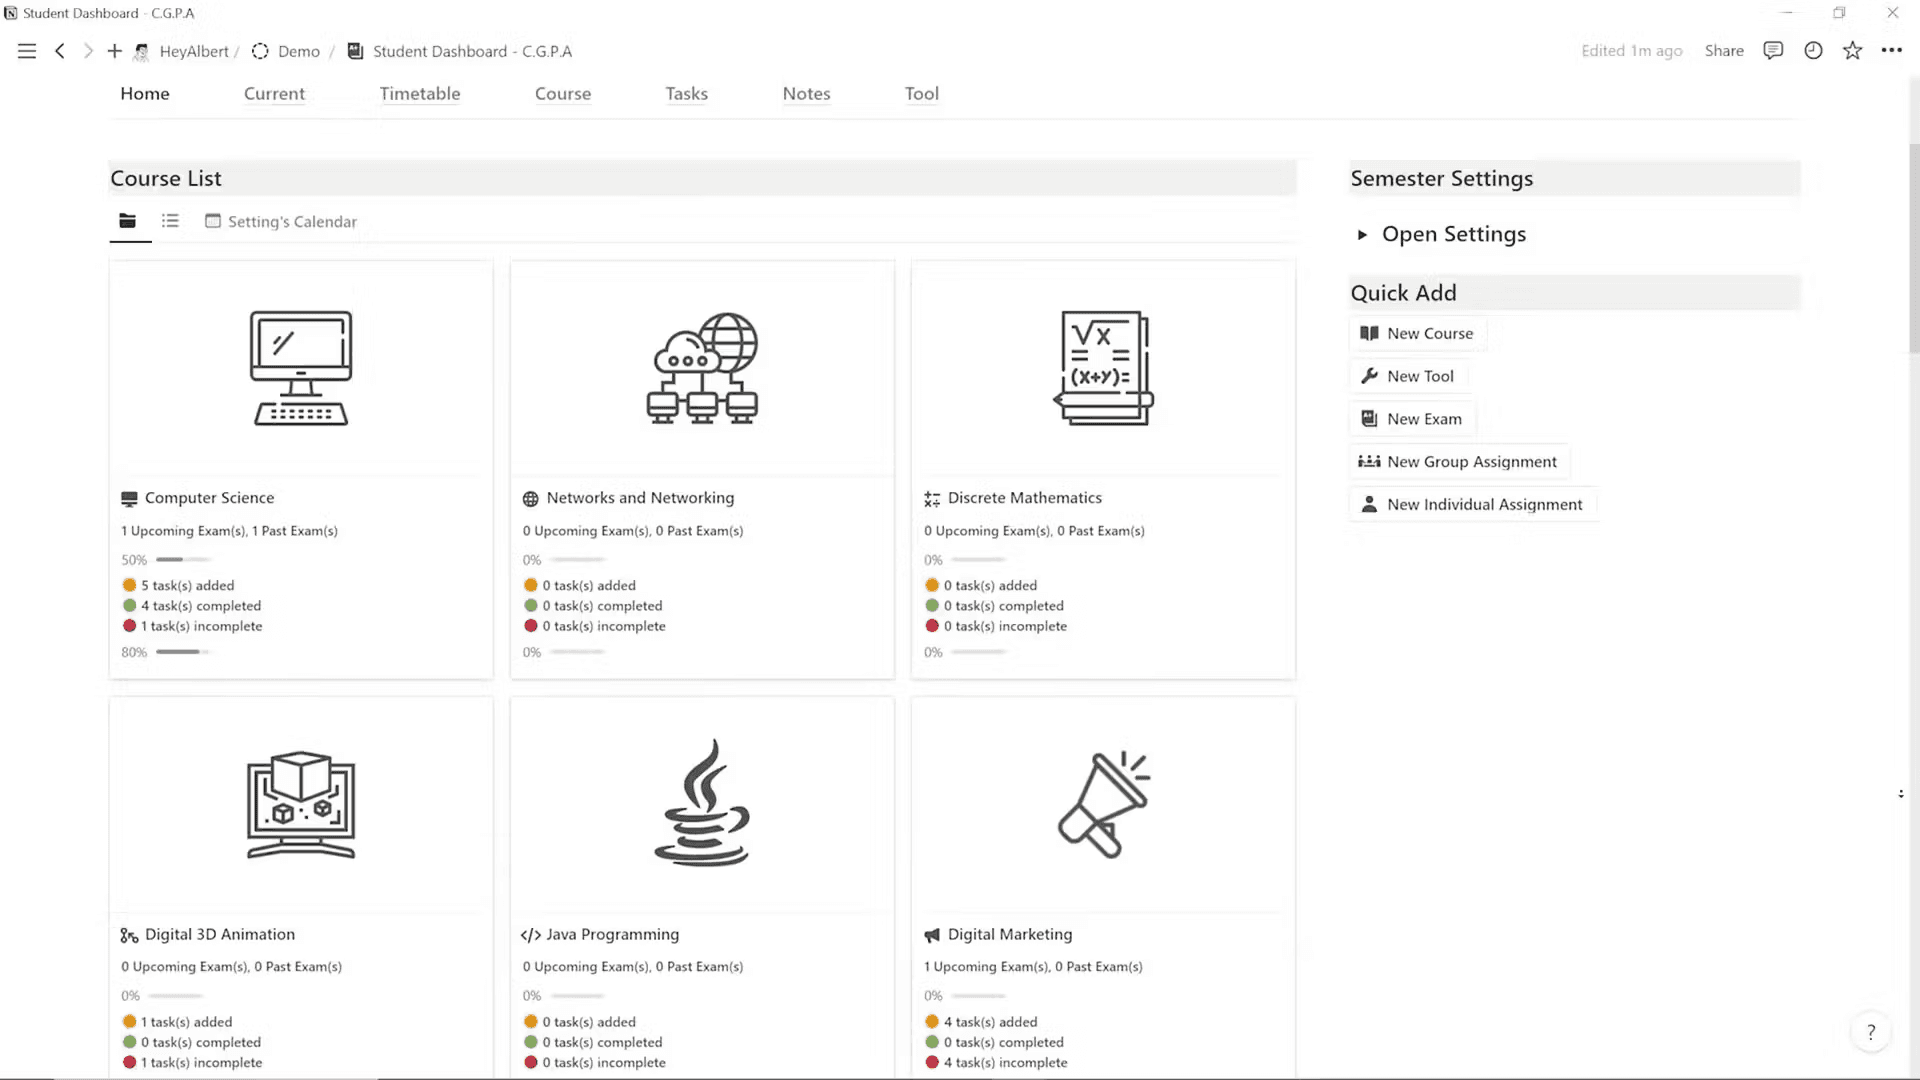Viewport: 1920px width, 1080px height.
Task: Switch to grid view layout
Action: click(x=128, y=220)
